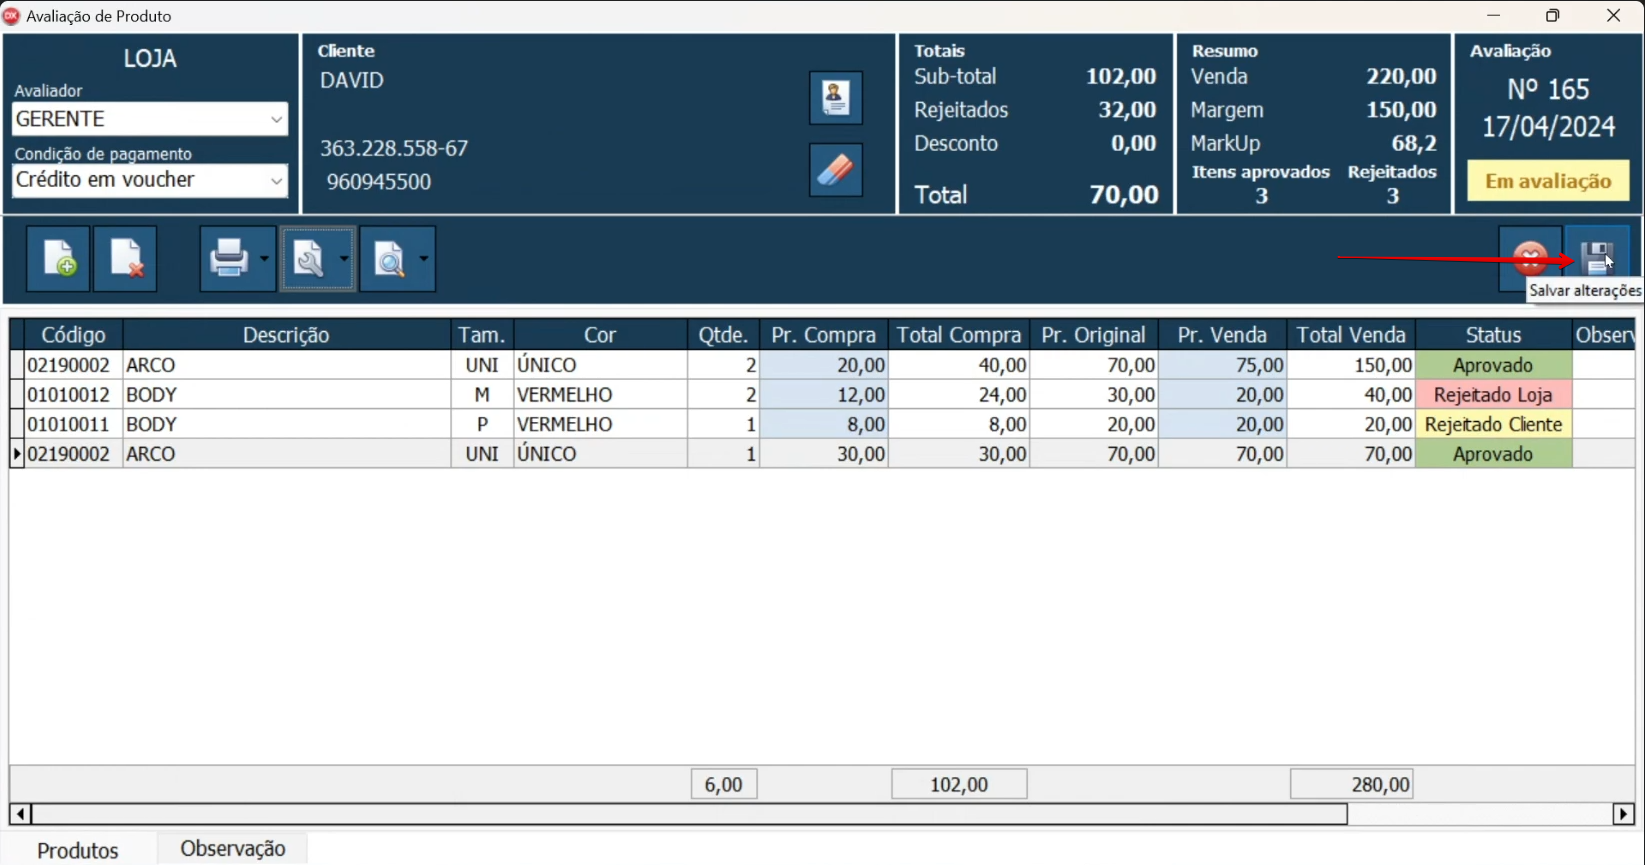Cancel changes with the red X icon

click(1530, 259)
